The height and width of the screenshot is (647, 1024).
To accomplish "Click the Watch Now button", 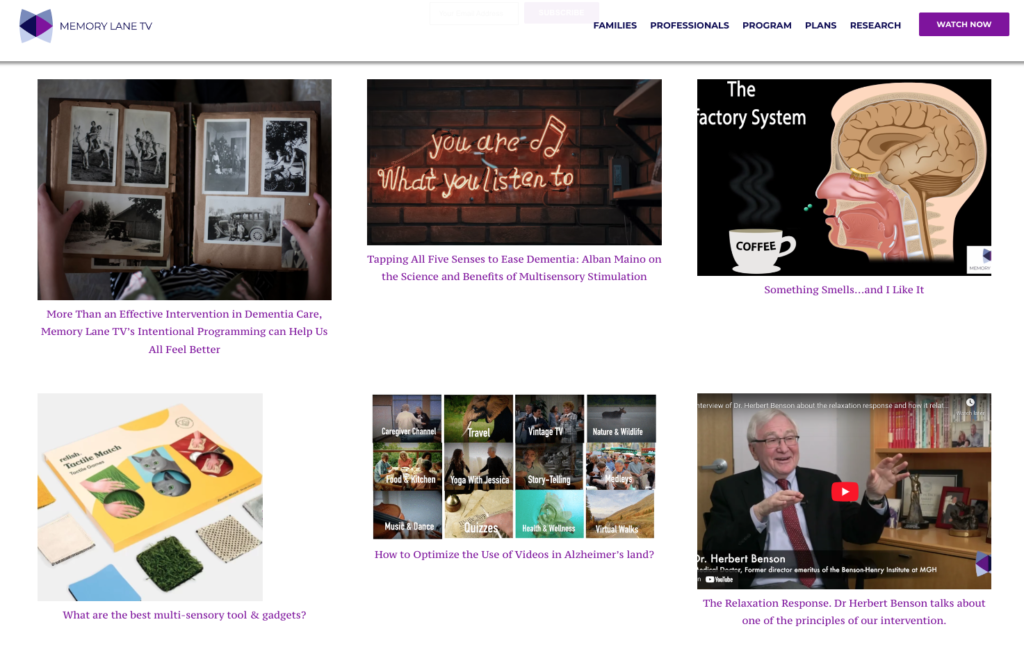I will 964,24.
